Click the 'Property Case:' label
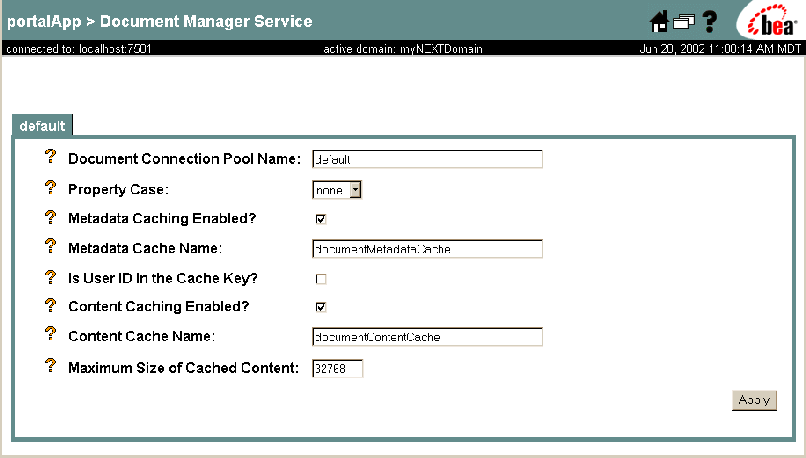 tap(118, 190)
